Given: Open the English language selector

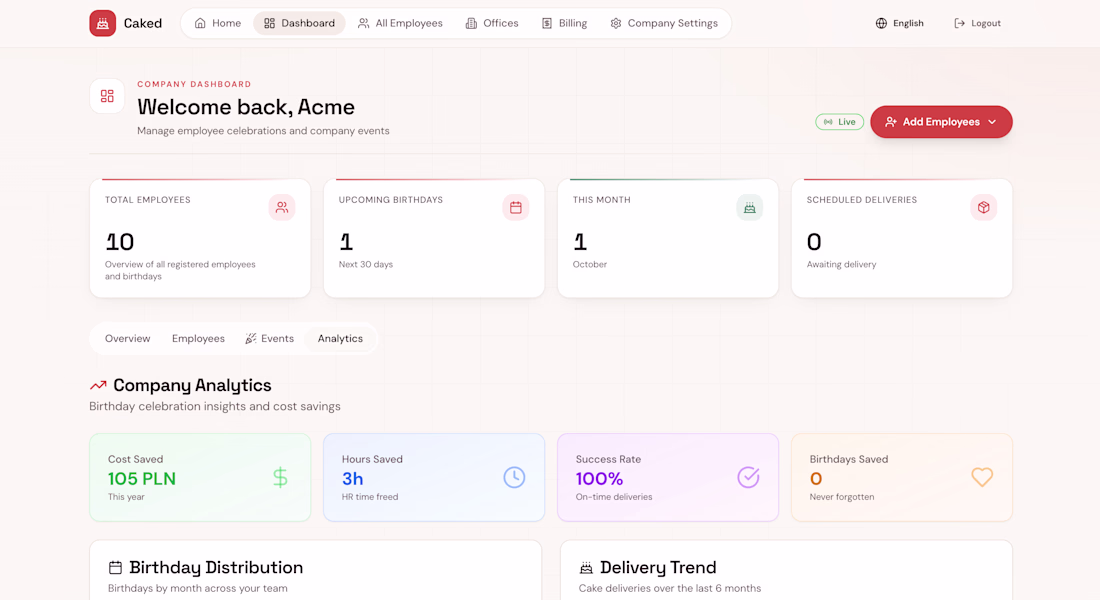Looking at the screenshot, I should click(899, 23).
